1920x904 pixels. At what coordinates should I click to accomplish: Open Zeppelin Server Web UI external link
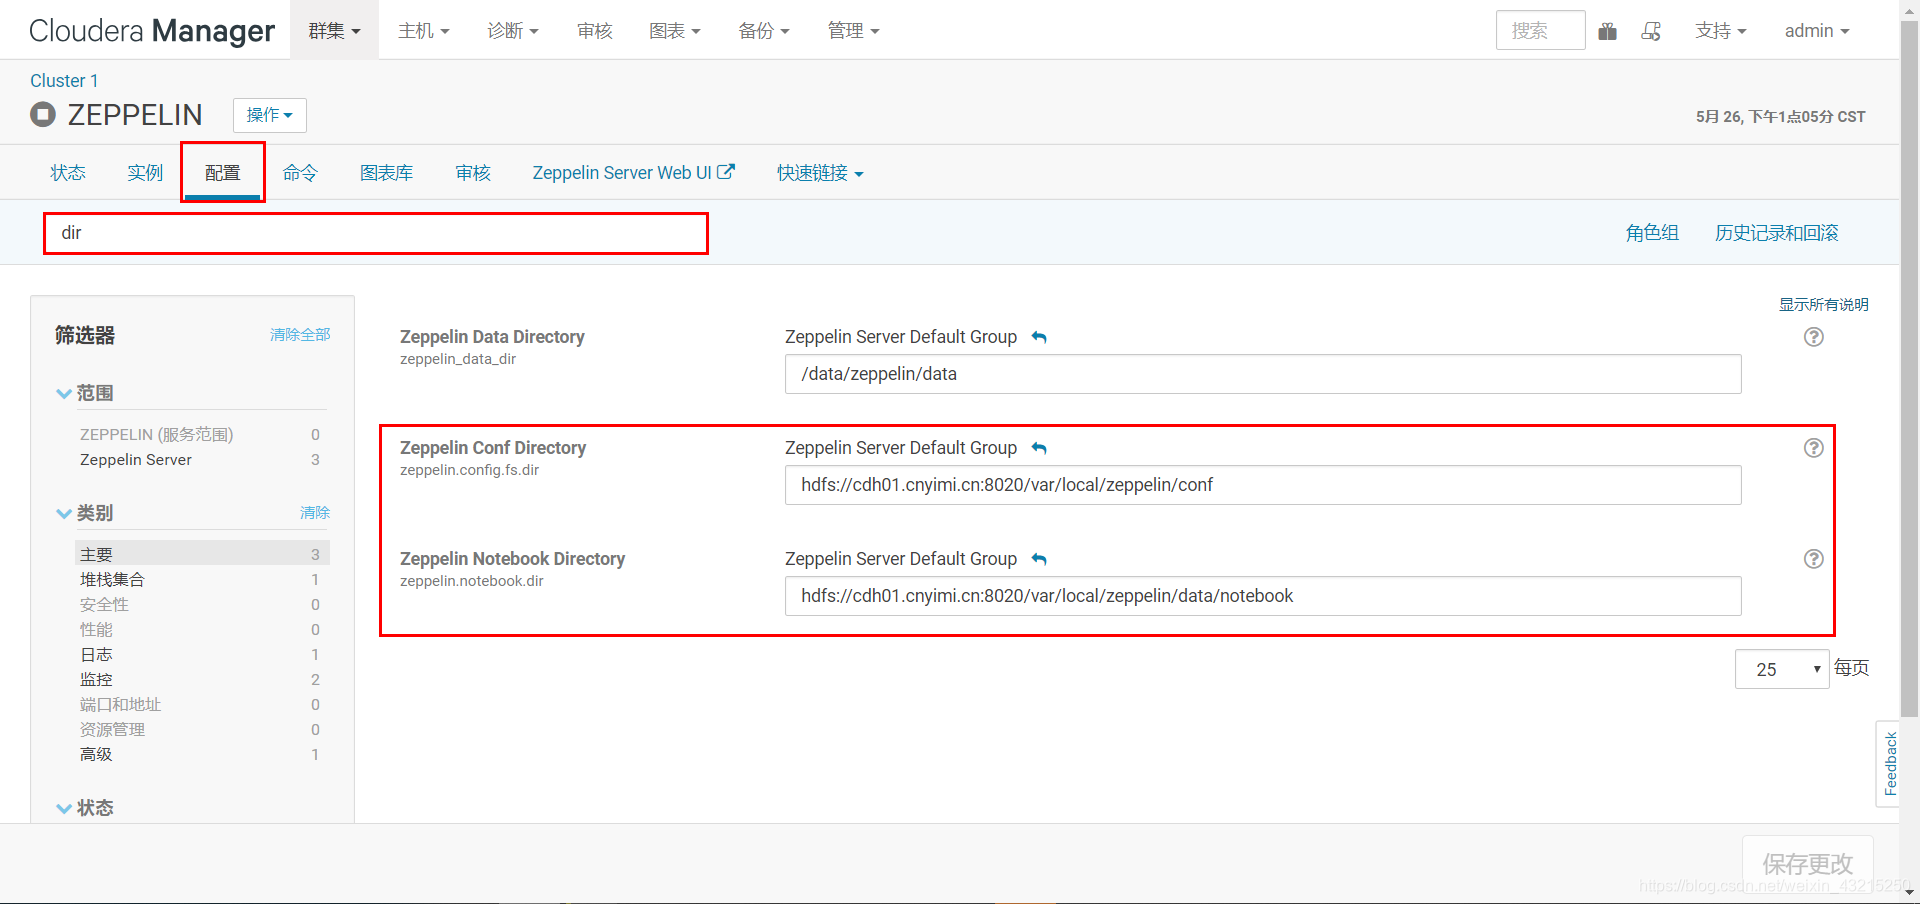click(633, 173)
